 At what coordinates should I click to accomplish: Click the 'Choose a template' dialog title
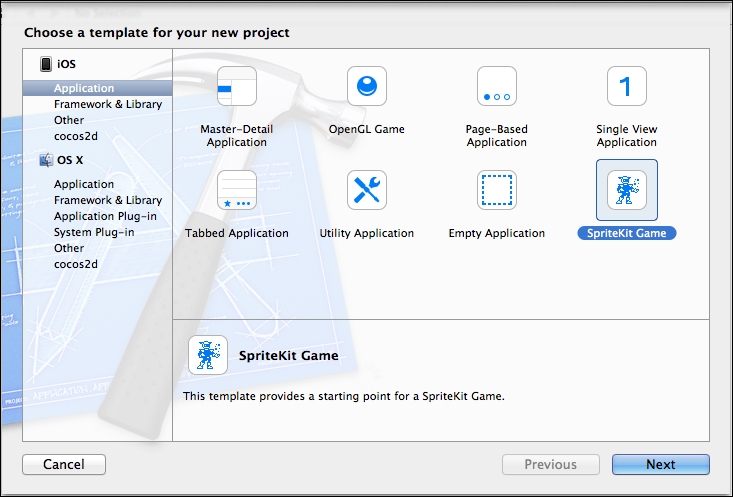[157, 32]
